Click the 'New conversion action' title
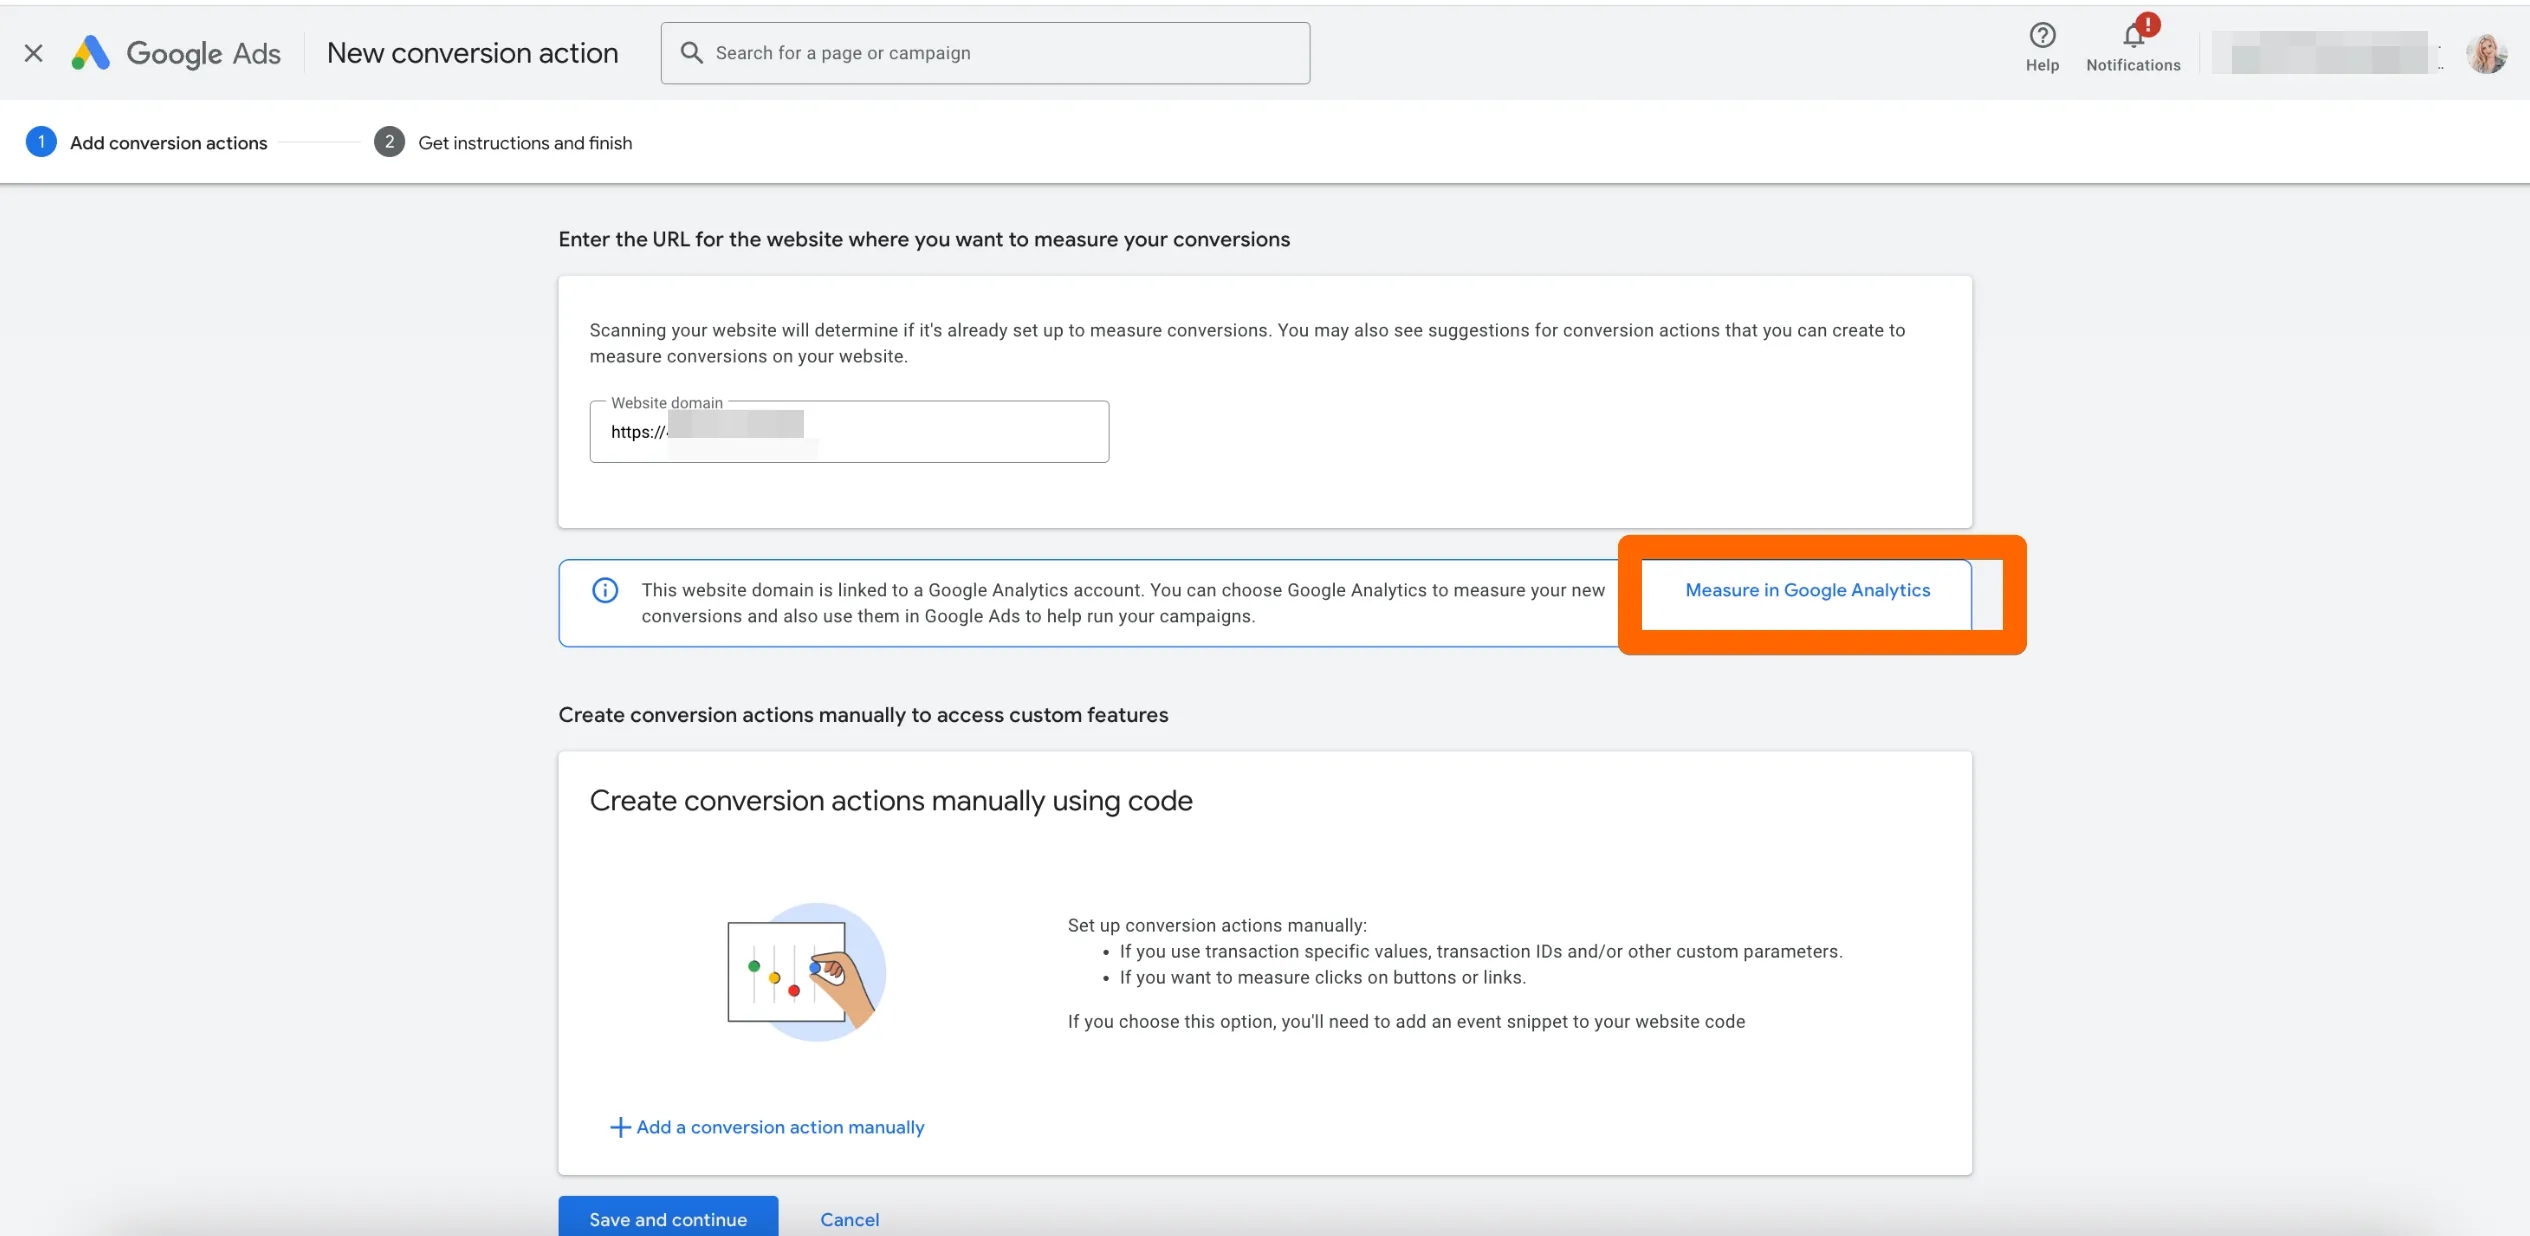Viewport: 2530px width, 1236px height. point(472,53)
